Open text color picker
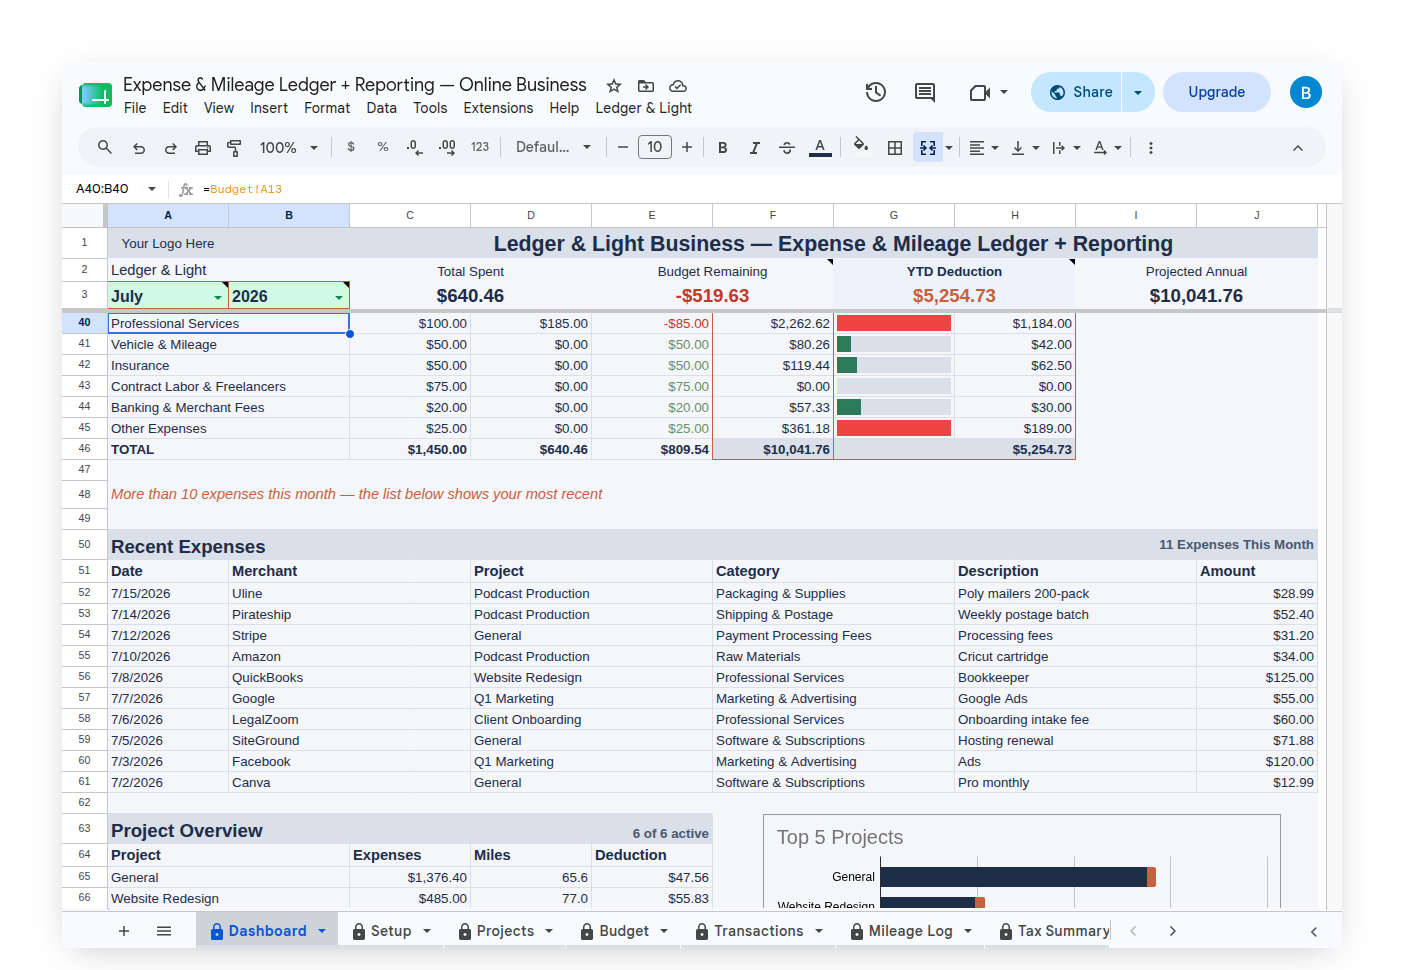The image size is (1404, 970). [x=820, y=148]
